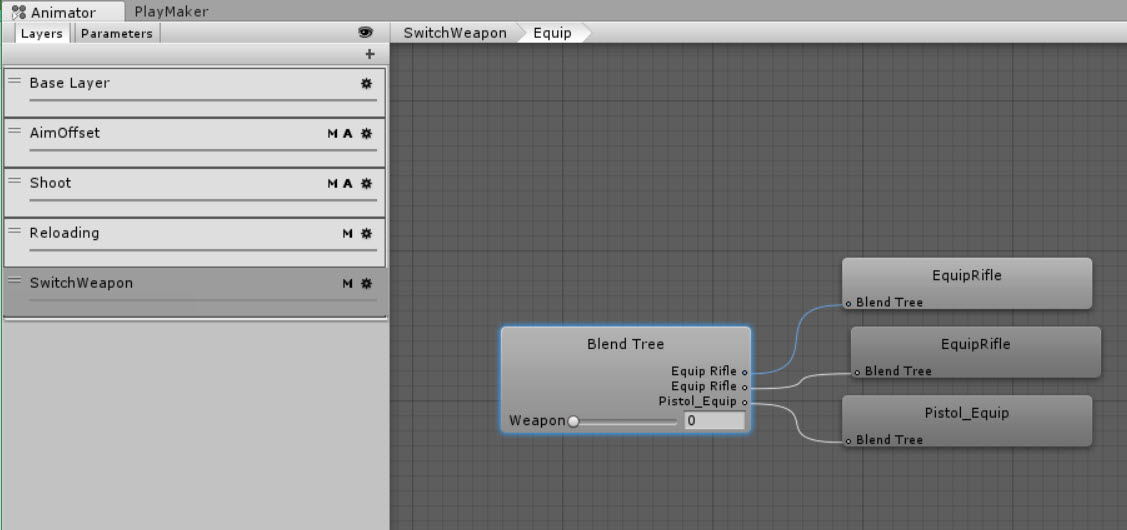Open Reloading layer gear settings
Image resolution: width=1127 pixels, height=530 pixels.
pos(367,233)
